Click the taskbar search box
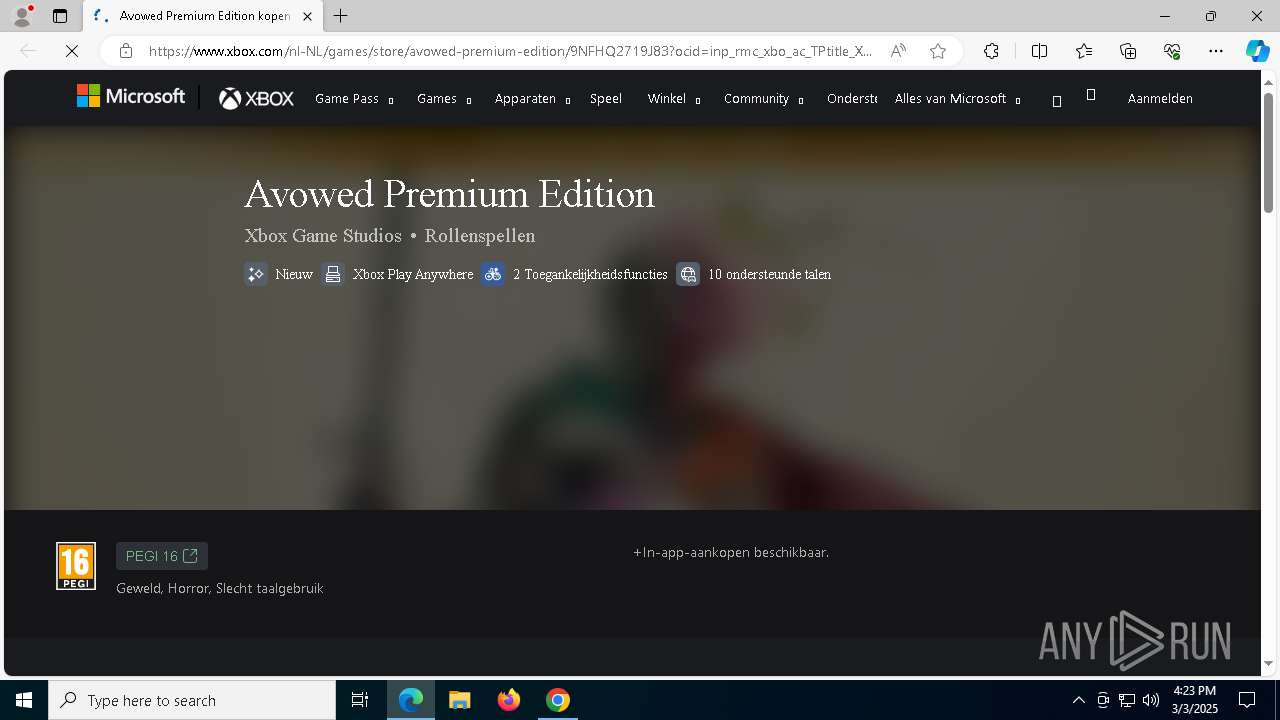The width and height of the screenshot is (1280, 720). tap(192, 700)
